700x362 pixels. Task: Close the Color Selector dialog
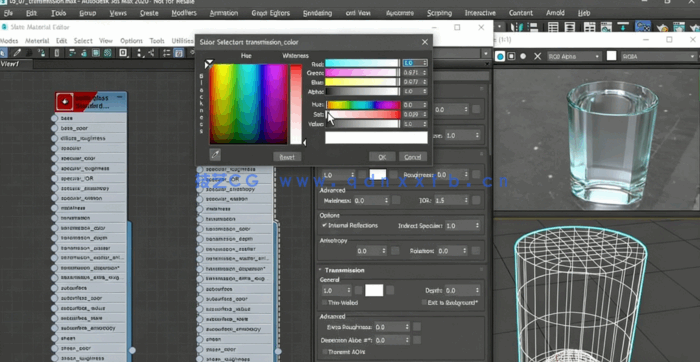coord(425,42)
